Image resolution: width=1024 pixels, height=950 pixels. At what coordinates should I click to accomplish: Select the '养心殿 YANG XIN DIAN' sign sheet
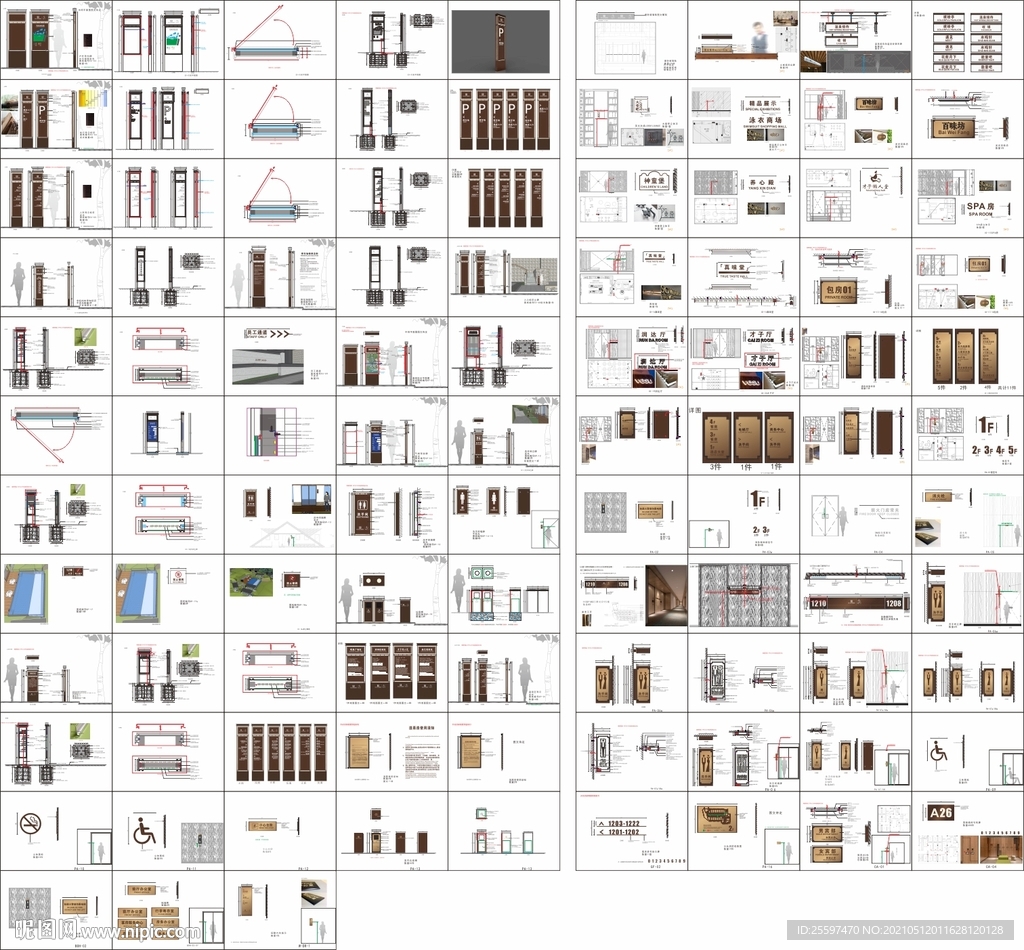744,198
